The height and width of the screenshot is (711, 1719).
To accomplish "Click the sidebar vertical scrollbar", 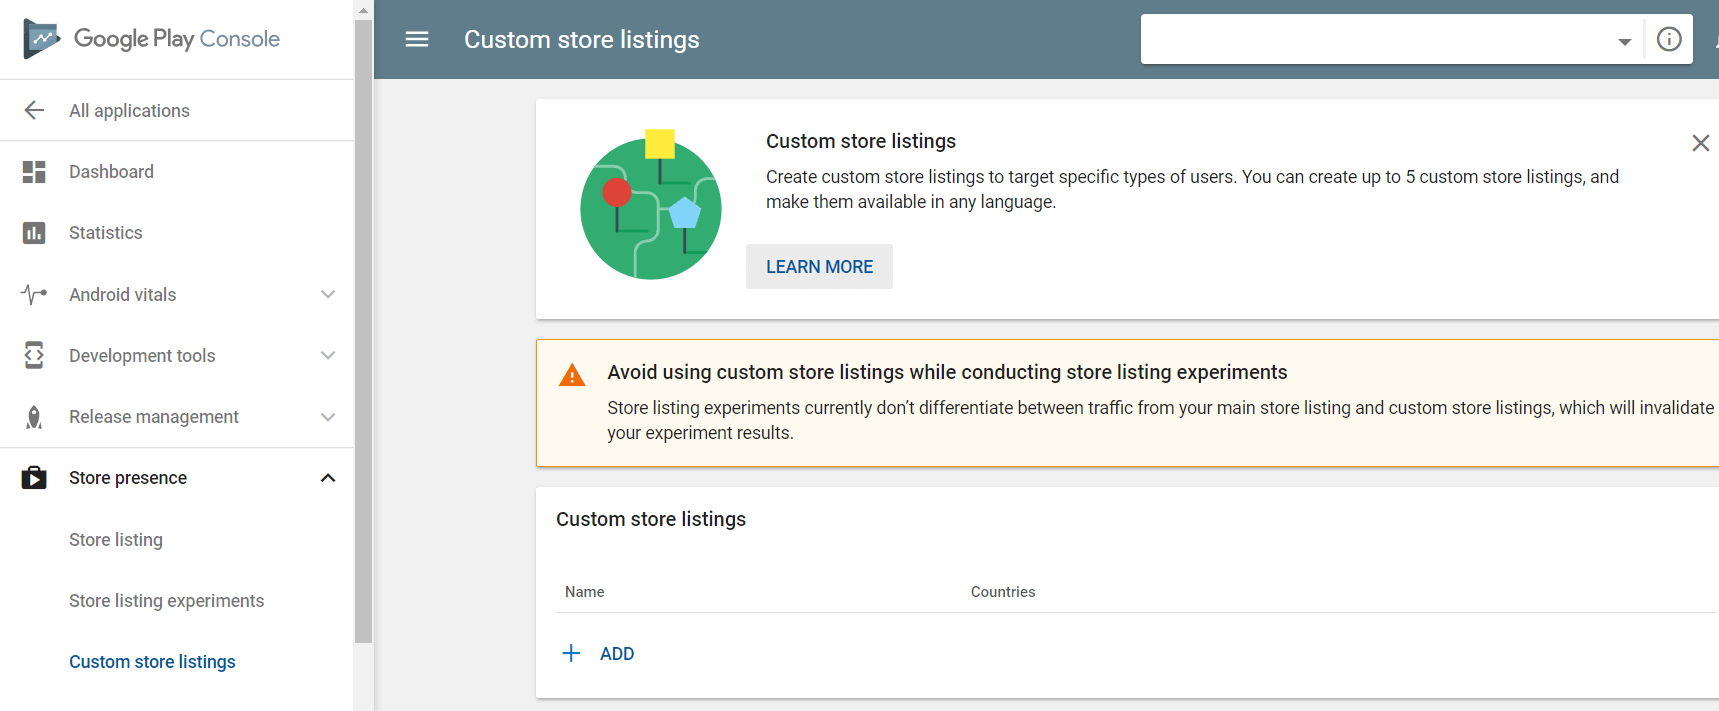I will pos(363,330).
